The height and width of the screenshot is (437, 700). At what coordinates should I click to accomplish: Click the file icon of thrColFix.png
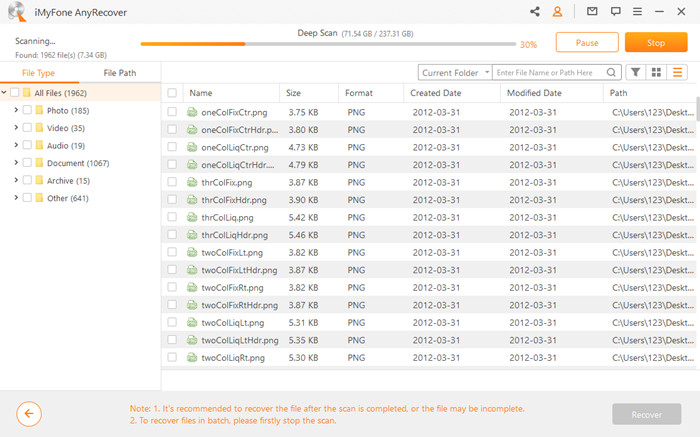click(192, 182)
